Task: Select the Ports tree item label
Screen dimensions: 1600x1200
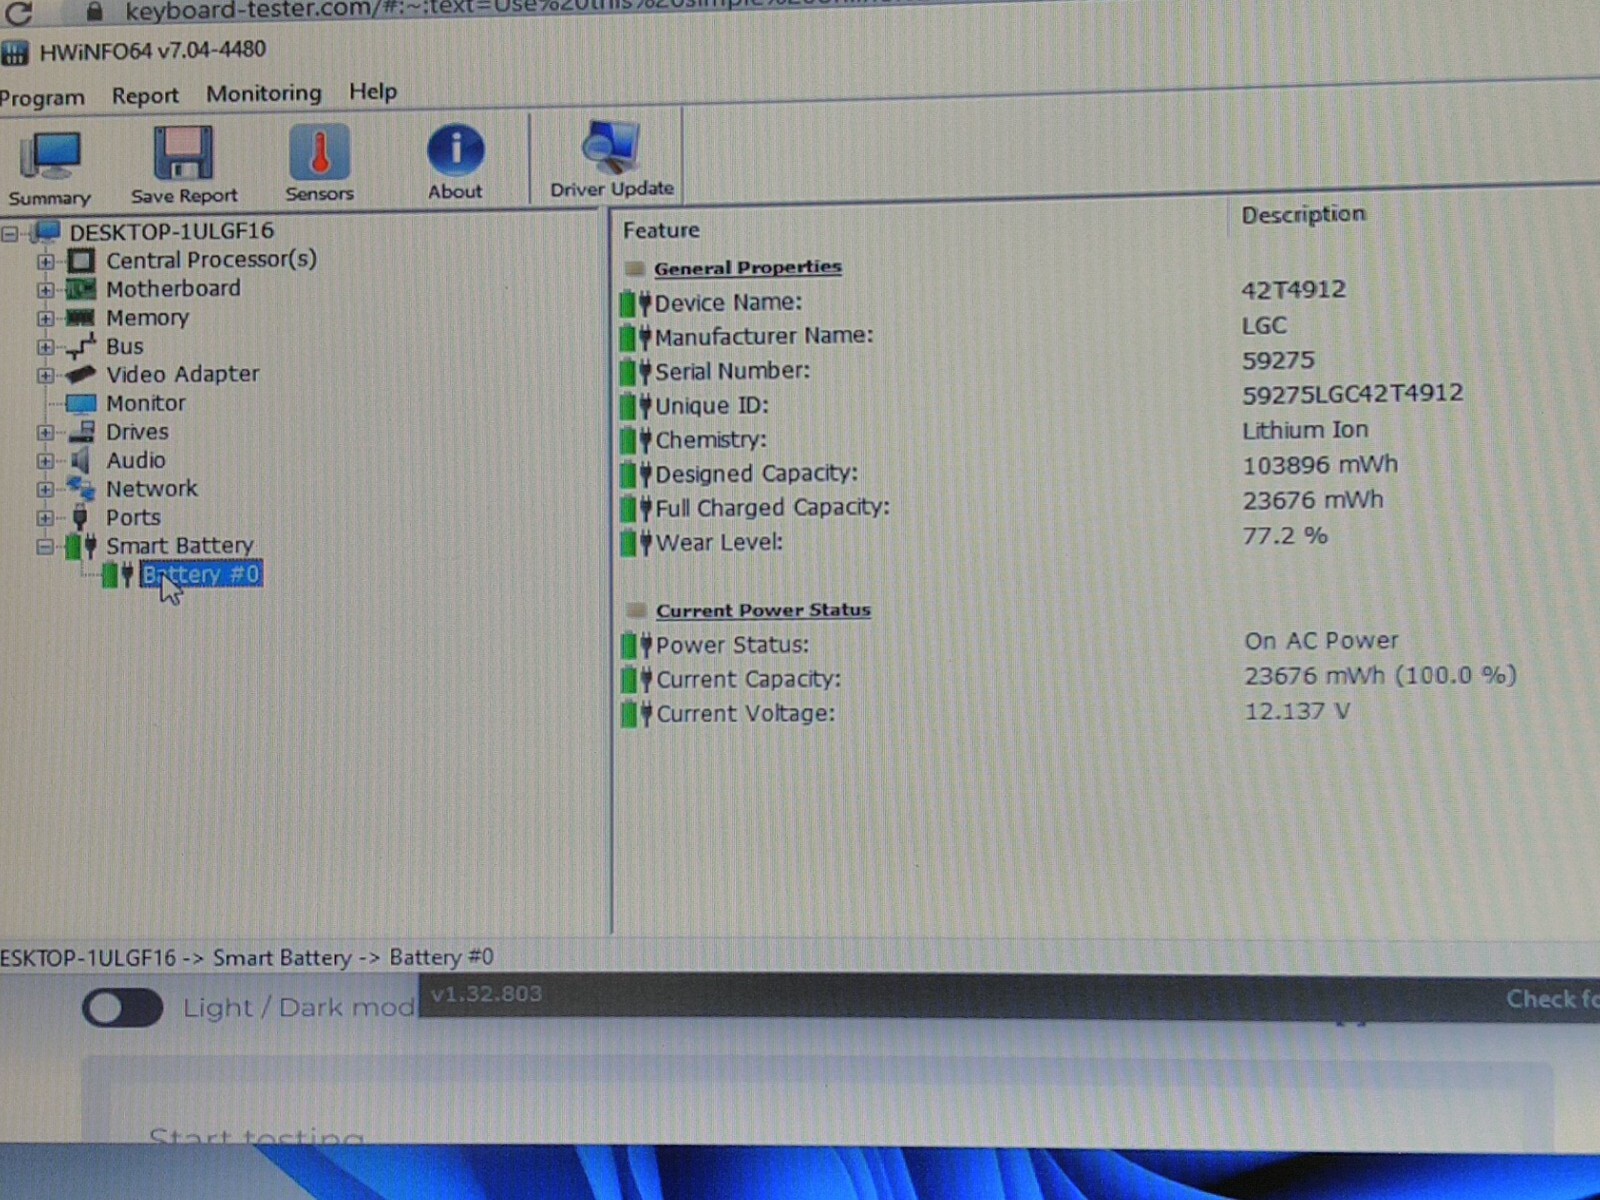Action: (x=133, y=518)
